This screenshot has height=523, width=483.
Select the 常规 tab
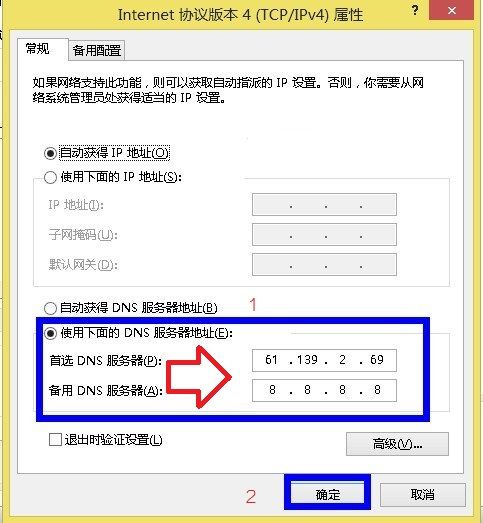[38, 49]
